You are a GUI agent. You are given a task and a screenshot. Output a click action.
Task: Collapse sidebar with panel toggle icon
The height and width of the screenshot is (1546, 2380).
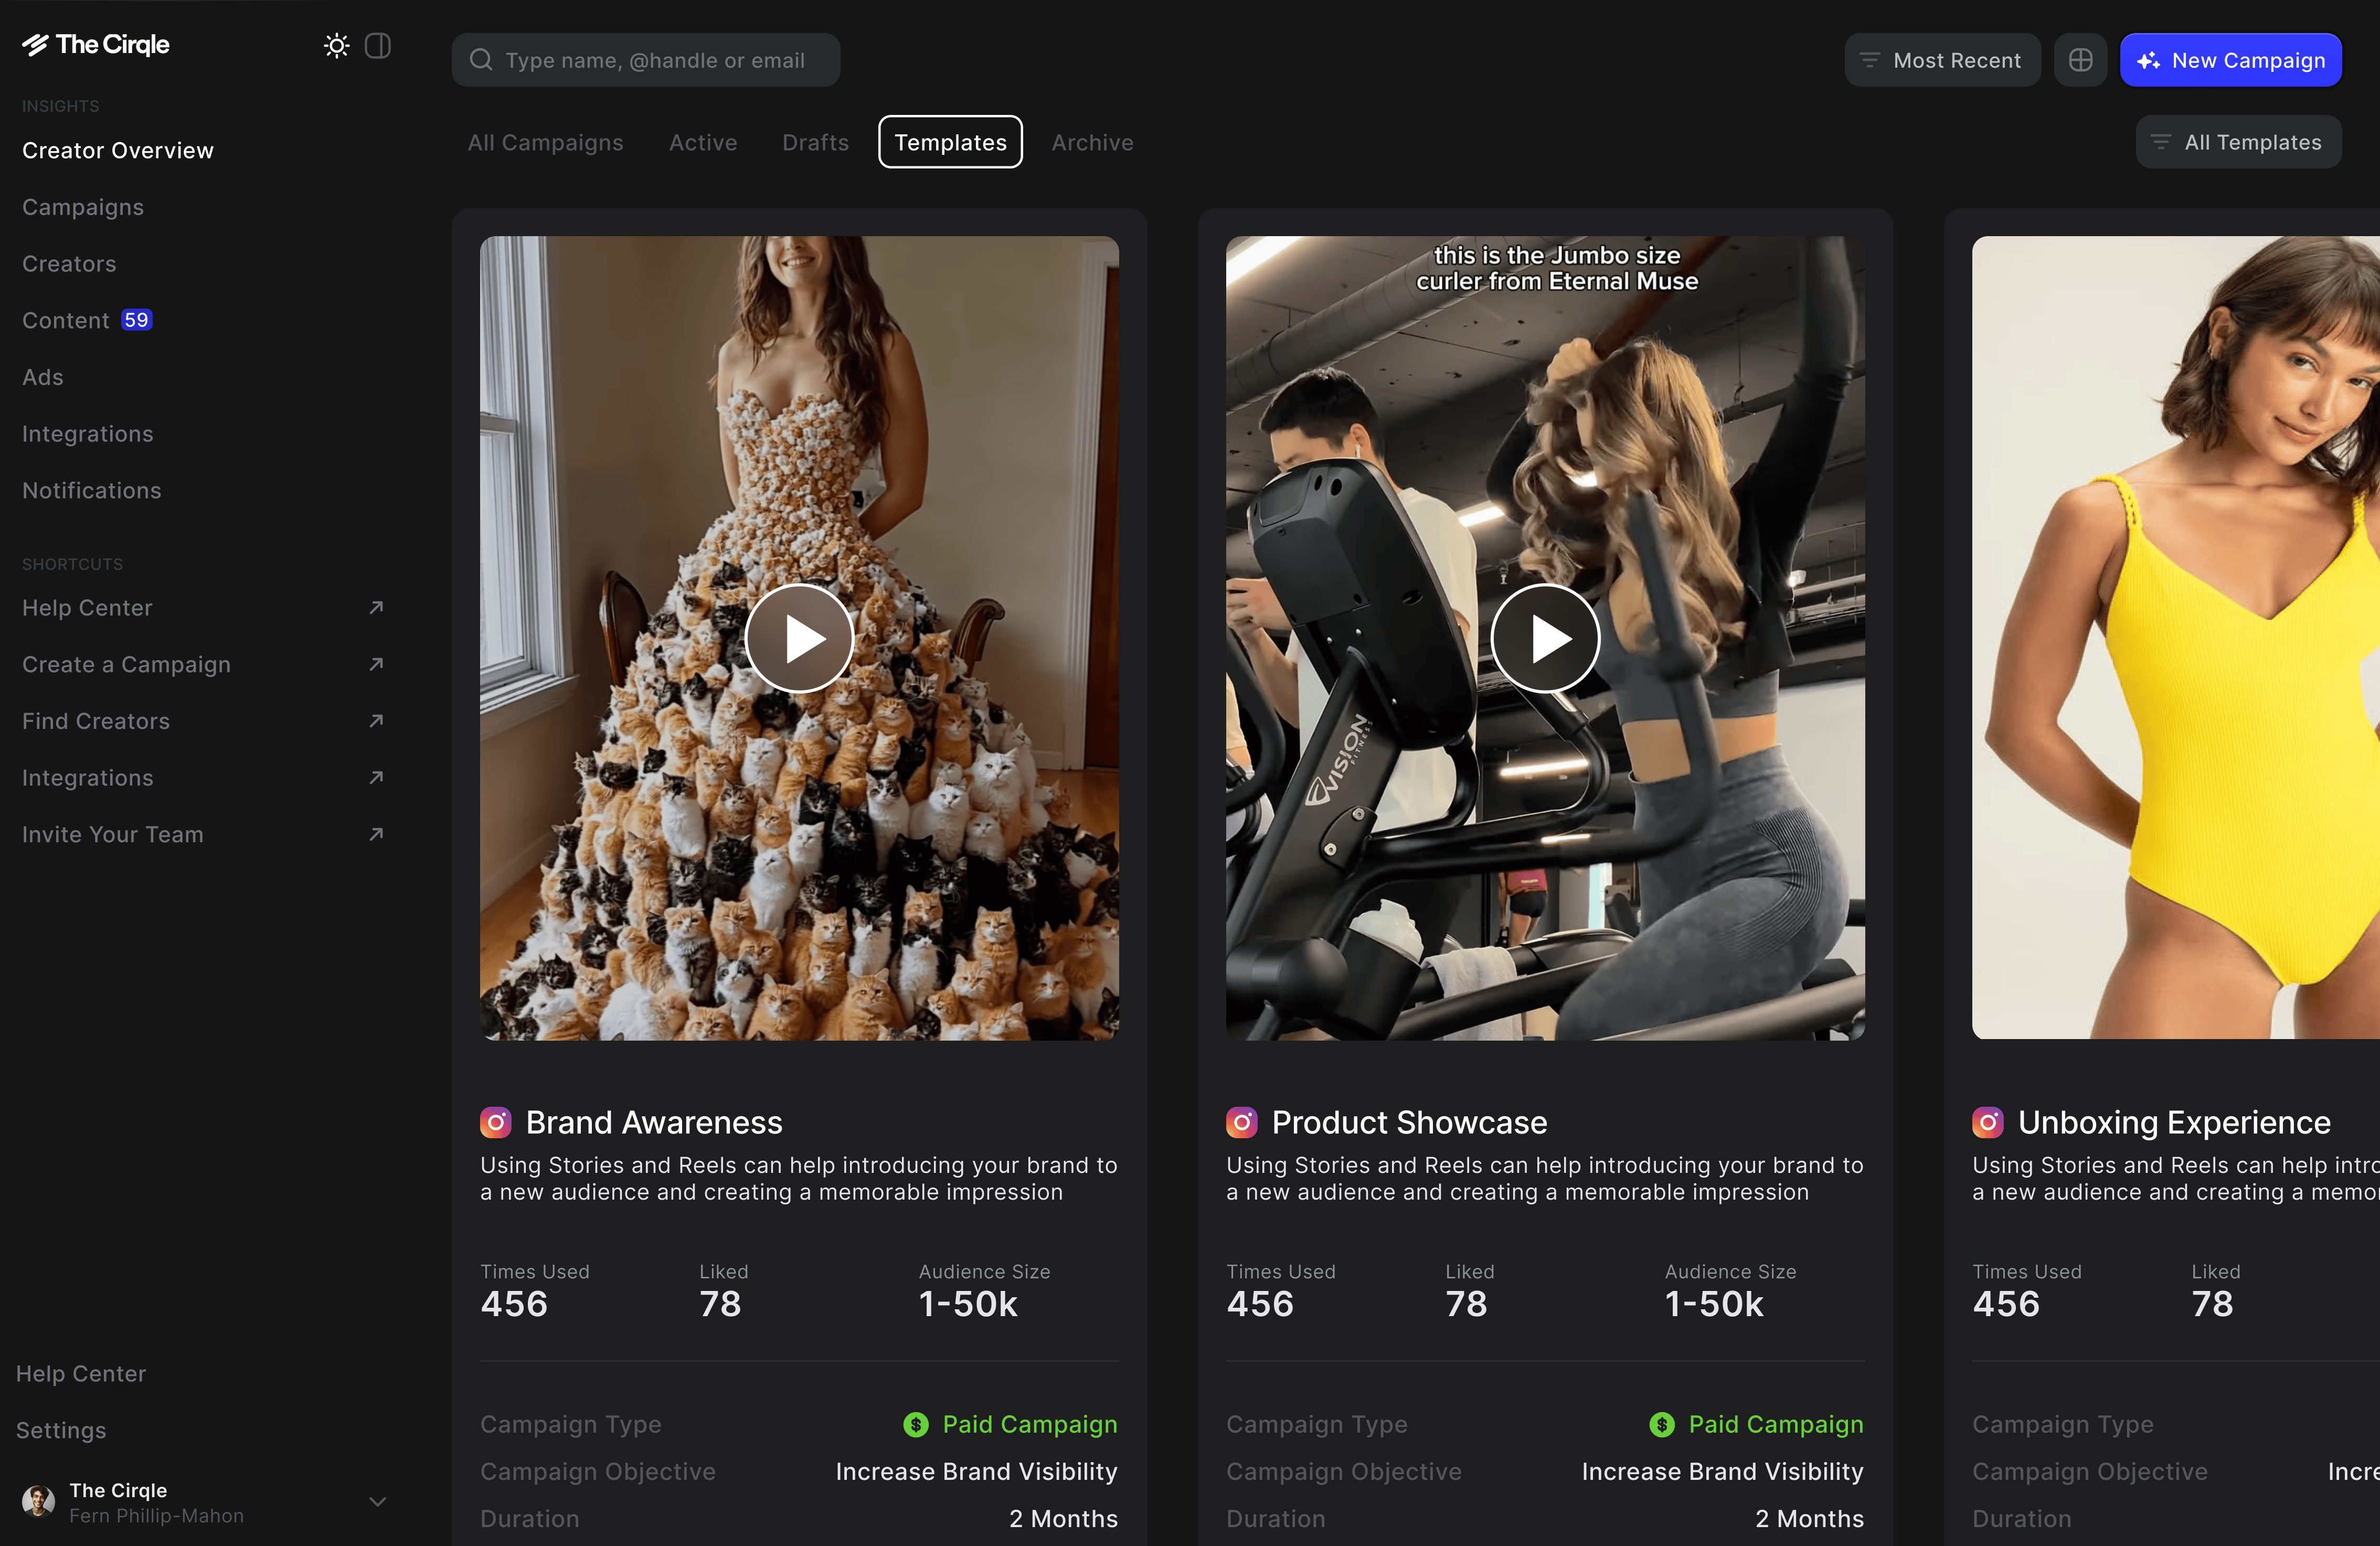(x=378, y=46)
